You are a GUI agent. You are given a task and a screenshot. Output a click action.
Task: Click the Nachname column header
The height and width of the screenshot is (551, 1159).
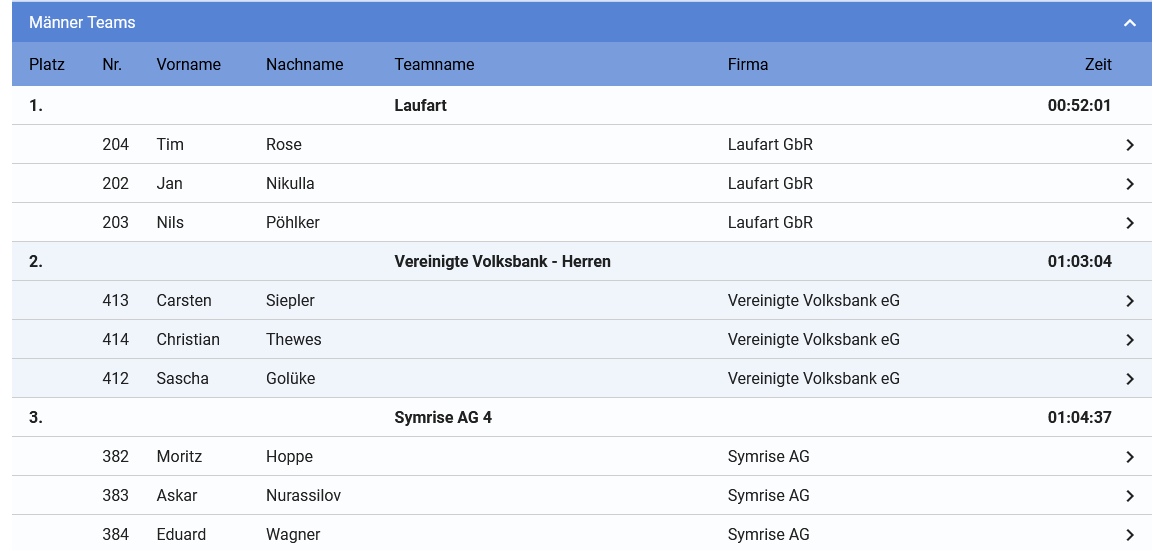(x=305, y=64)
